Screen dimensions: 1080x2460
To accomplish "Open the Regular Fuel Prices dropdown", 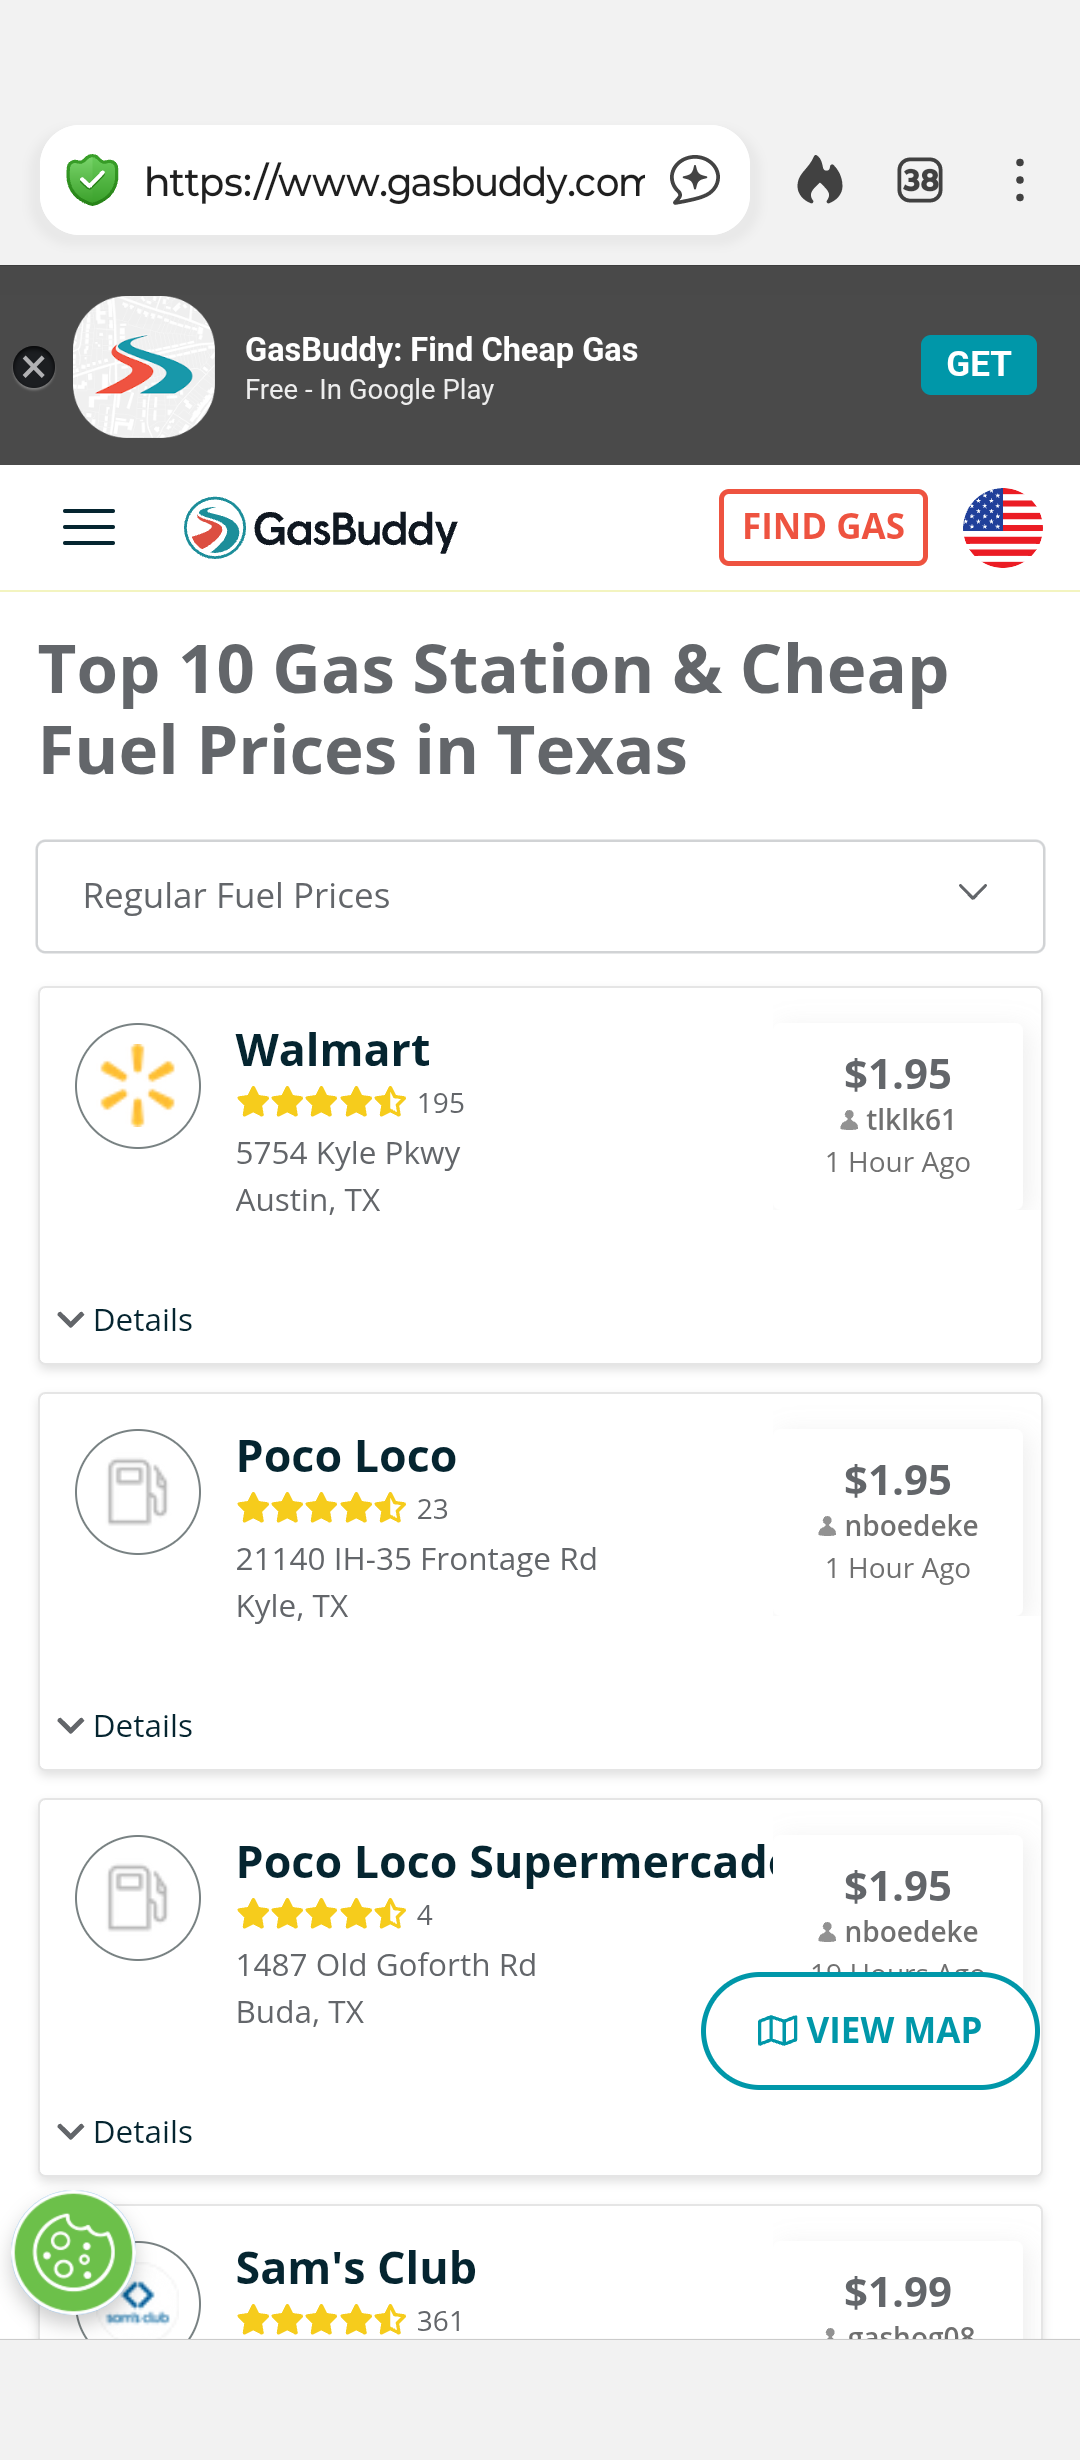I will click(540, 896).
